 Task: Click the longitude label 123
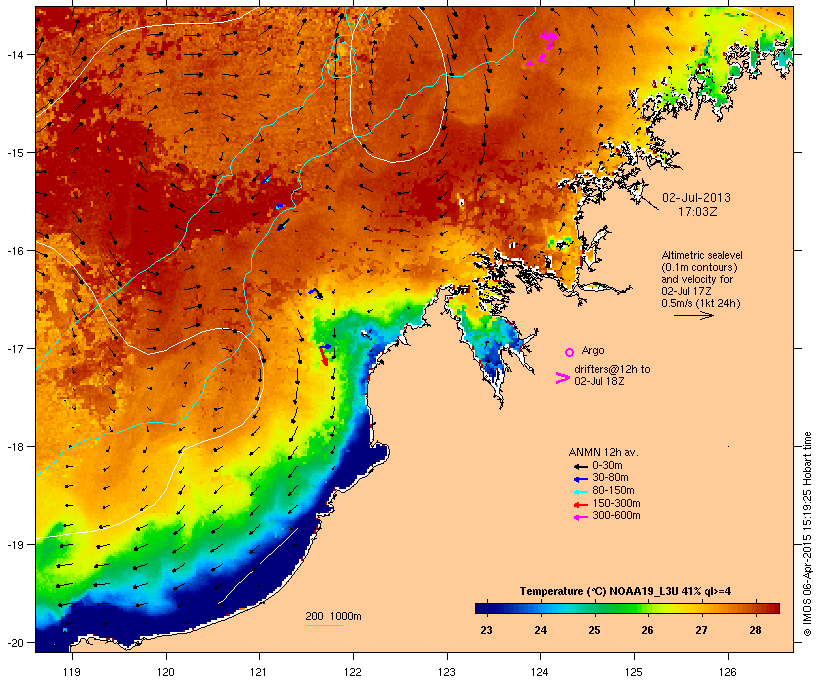point(447,672)
